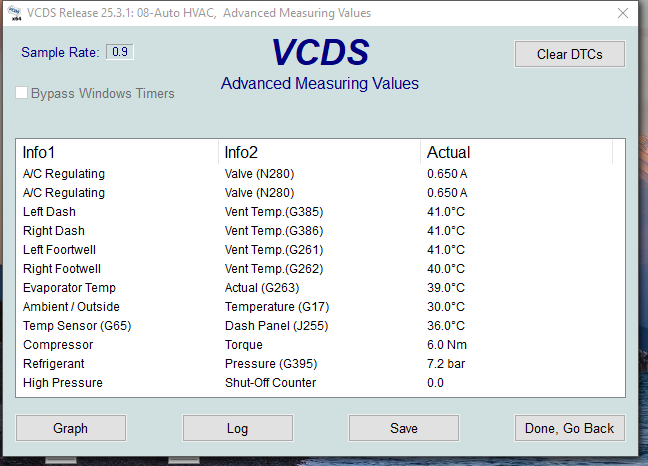The width and height of the screenshot is (648, 466).
Task: Click the 40.0°C right footwell value
Action: [x=446, y=269]
